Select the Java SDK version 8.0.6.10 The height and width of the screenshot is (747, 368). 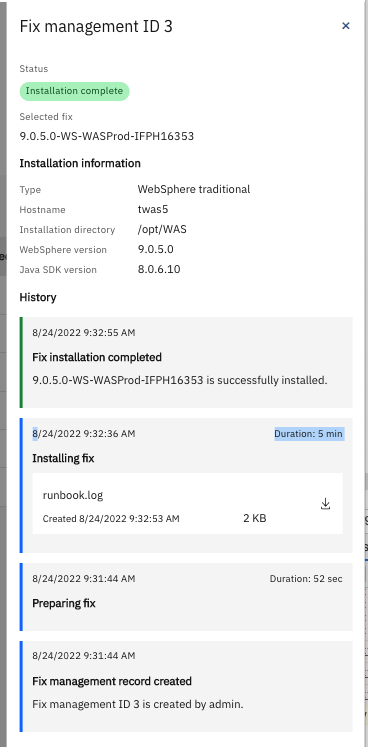[x=159, y=270]
